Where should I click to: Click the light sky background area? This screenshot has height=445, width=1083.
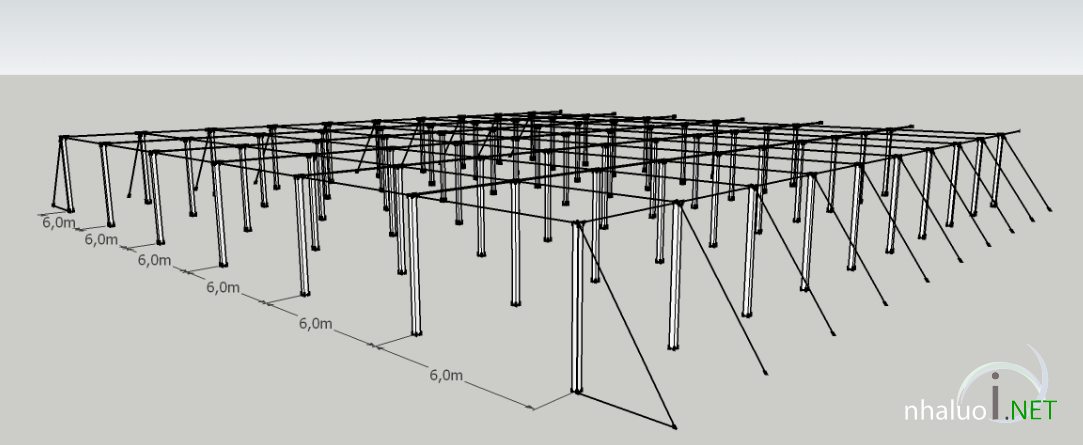(x=540, y=35)
